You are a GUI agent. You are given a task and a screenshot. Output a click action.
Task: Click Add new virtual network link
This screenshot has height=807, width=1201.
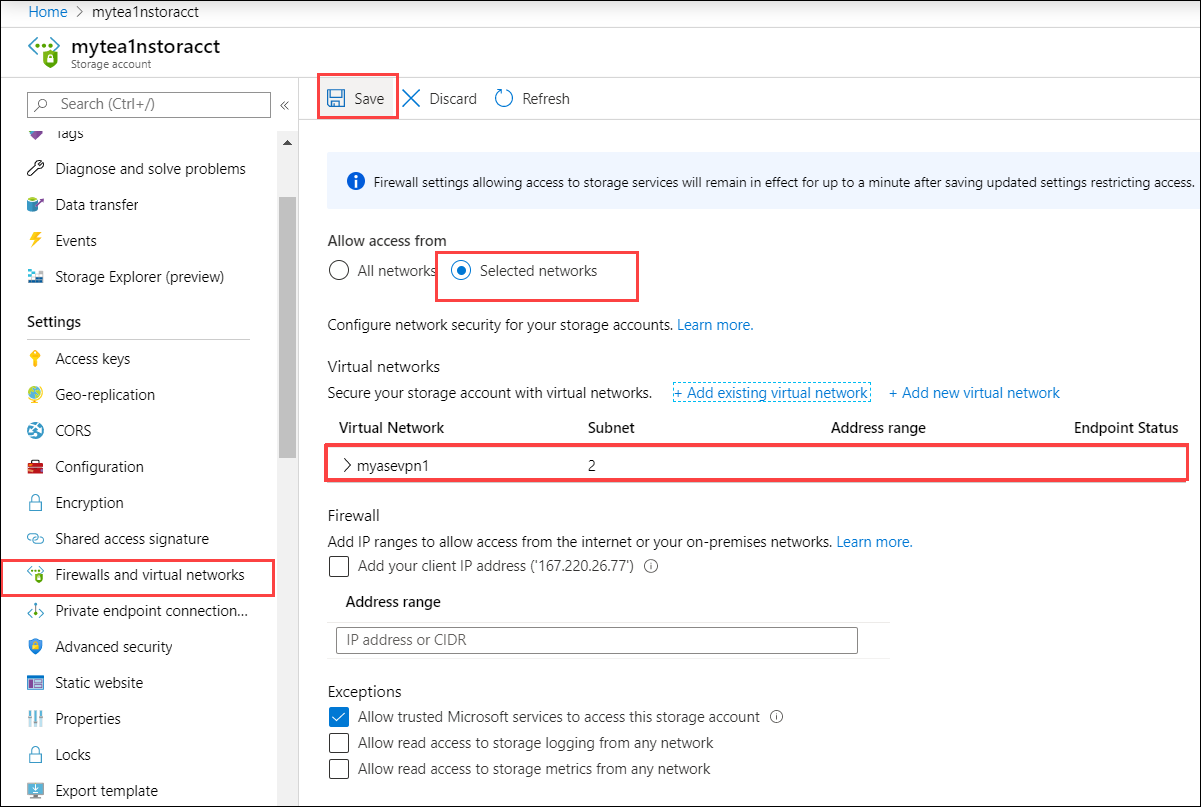coord(974,393)
